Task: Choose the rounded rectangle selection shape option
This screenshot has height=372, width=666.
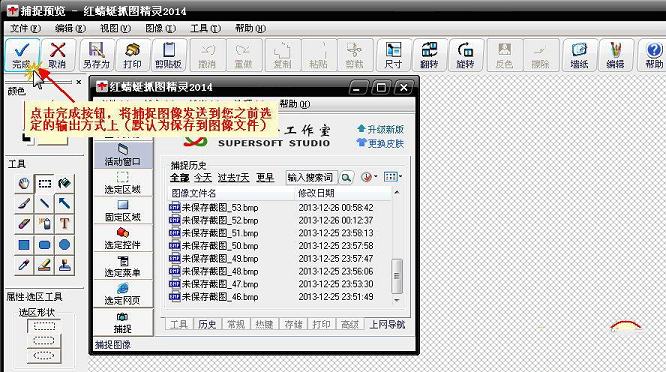Action: [44, 341]
